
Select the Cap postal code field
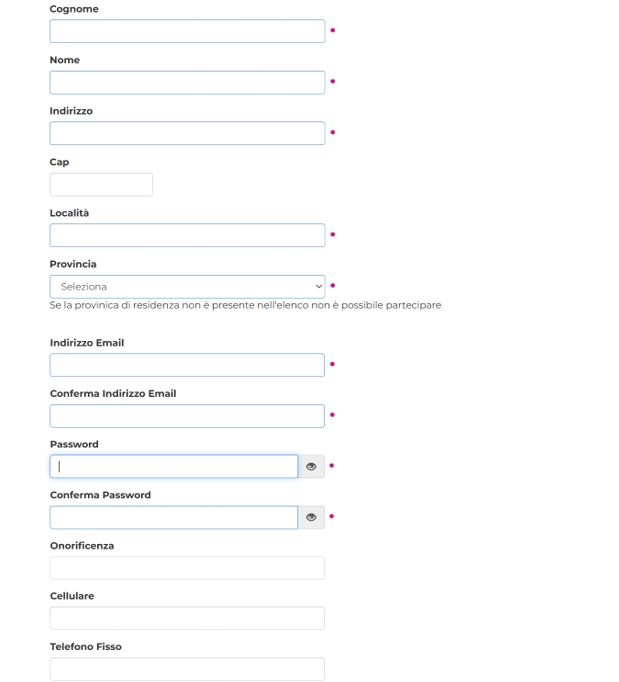tap(101, 184)
